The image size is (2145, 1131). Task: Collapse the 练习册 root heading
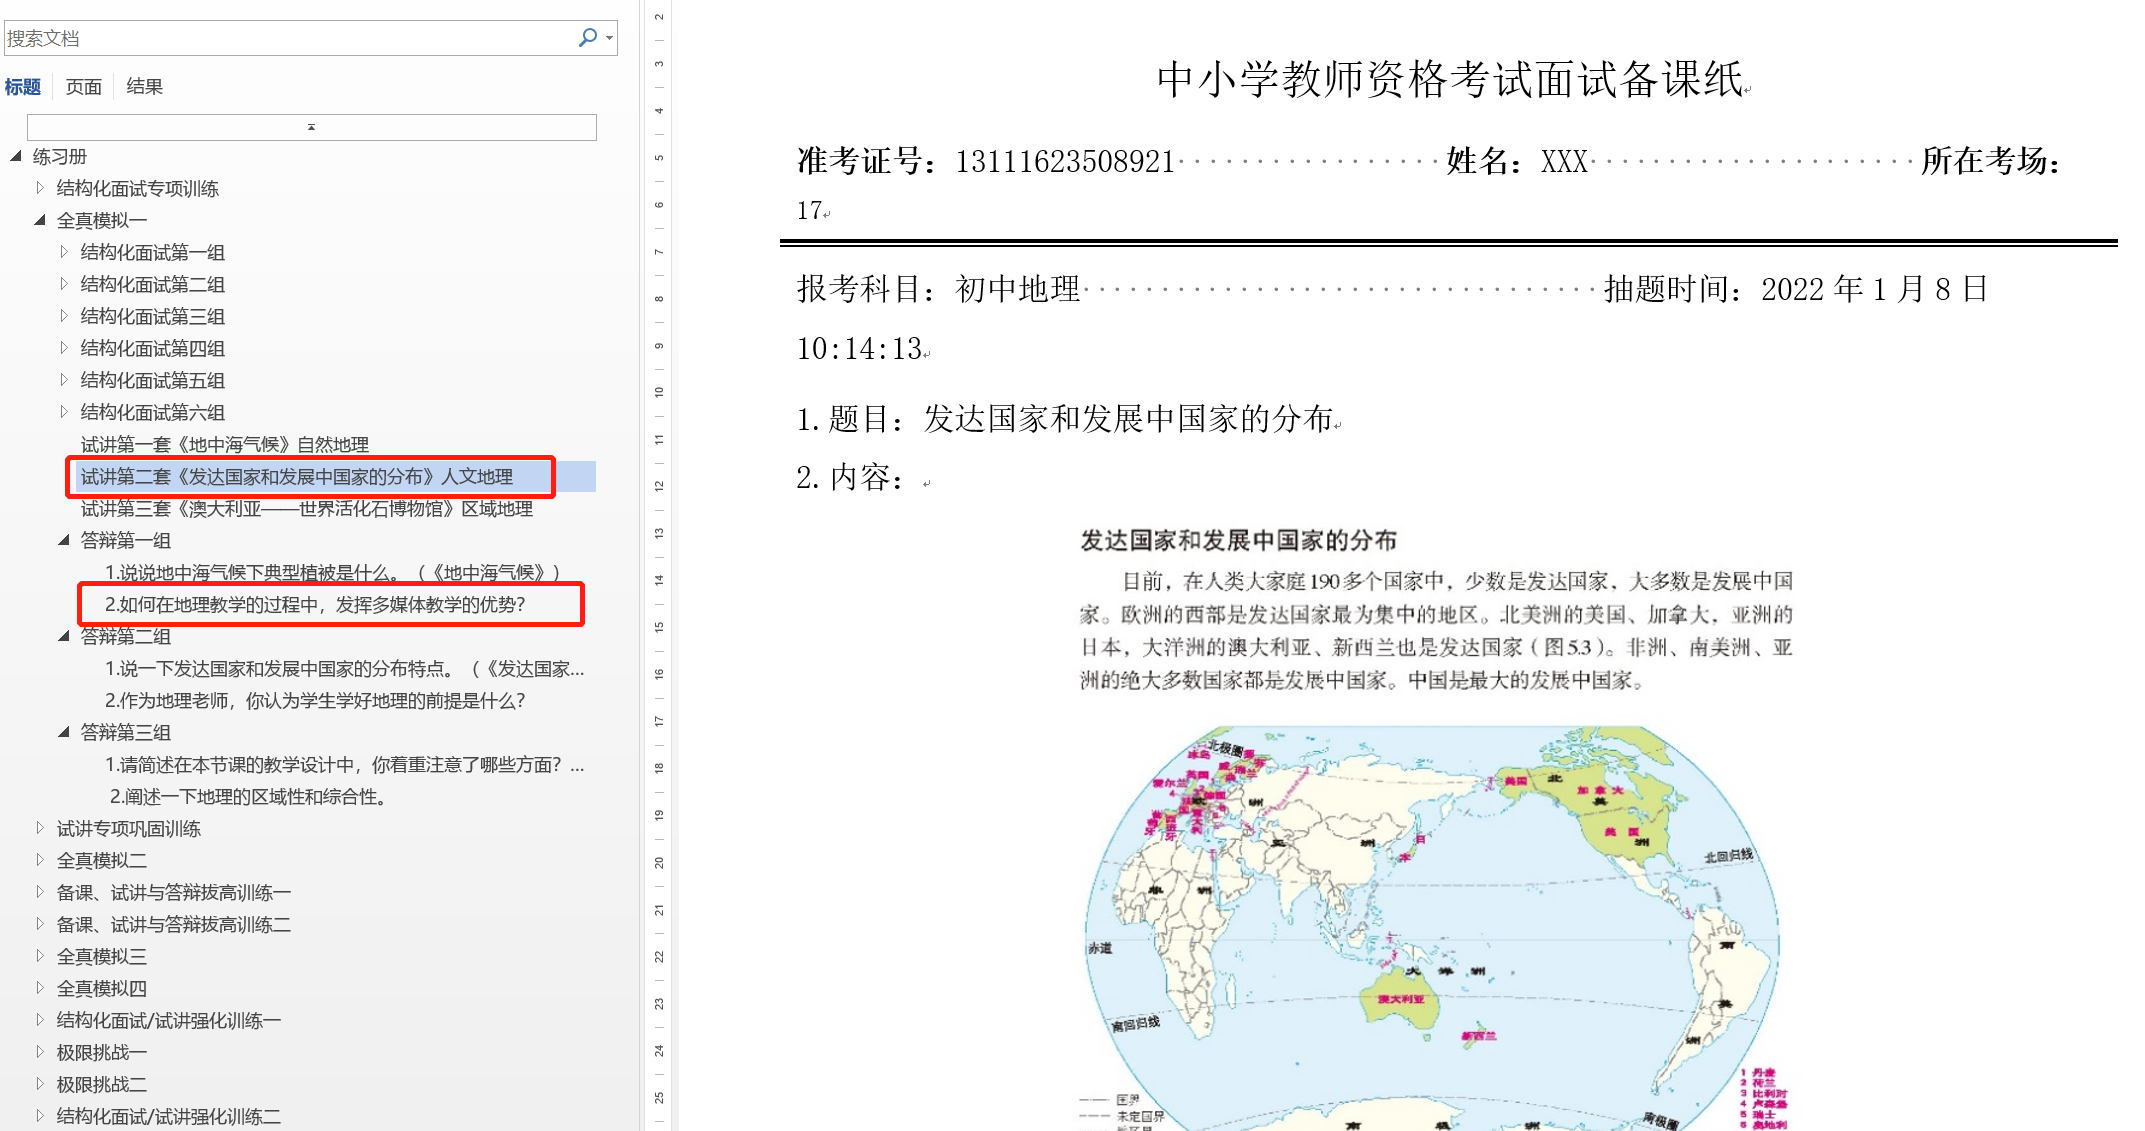pyautogui.click(x=16, y=156)
